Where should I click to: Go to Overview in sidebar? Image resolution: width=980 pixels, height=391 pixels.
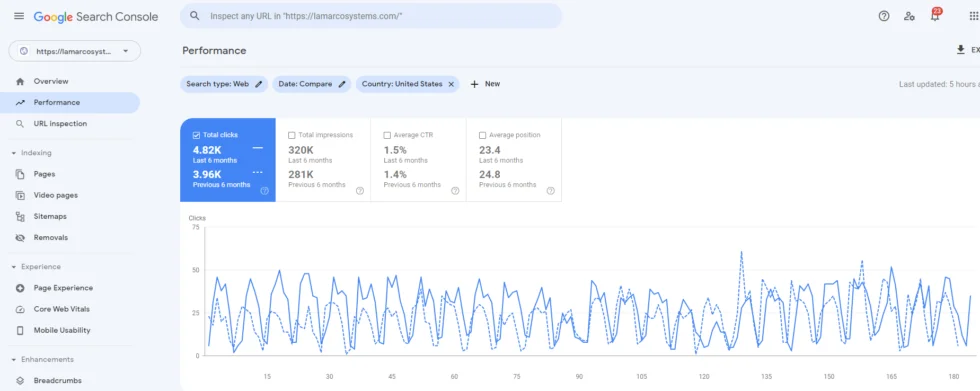pos(70,81)
